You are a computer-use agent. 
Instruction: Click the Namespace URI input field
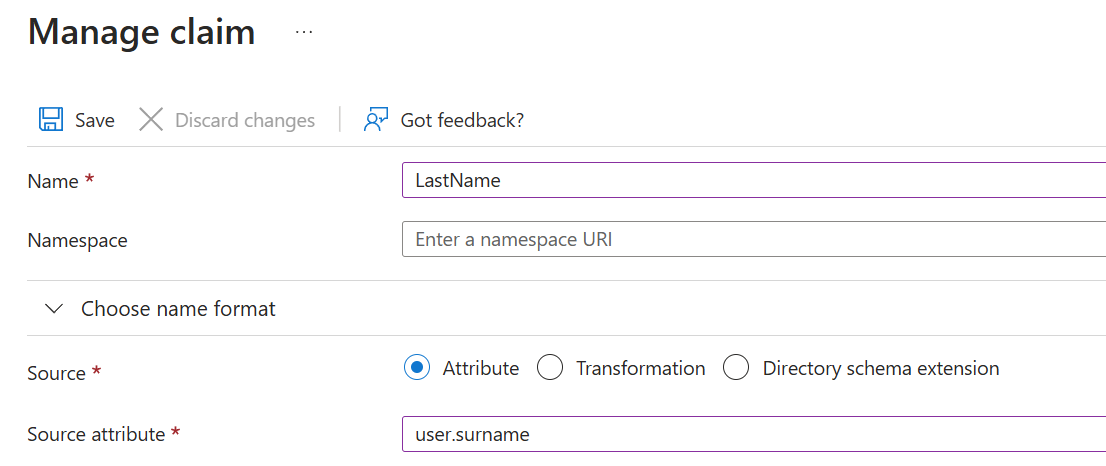click(754, 240)
